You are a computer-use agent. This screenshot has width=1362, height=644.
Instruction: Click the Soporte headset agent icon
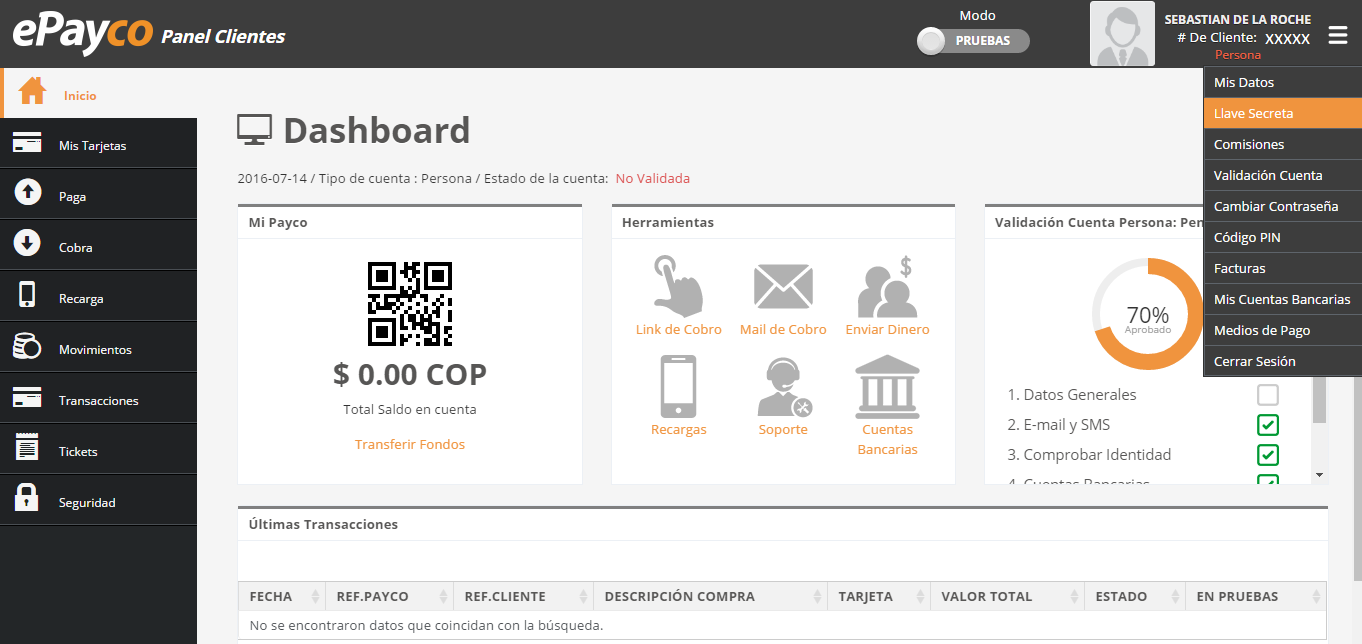[x=783, y=387]
